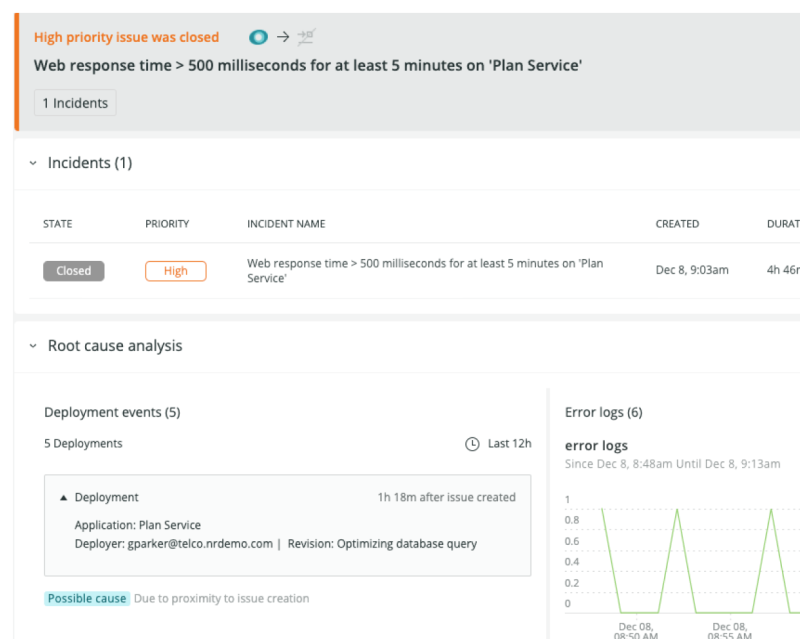800x639 pixels.
Task: Collapse the Deployment entry triangle
Action: click(x=64, y=497)
